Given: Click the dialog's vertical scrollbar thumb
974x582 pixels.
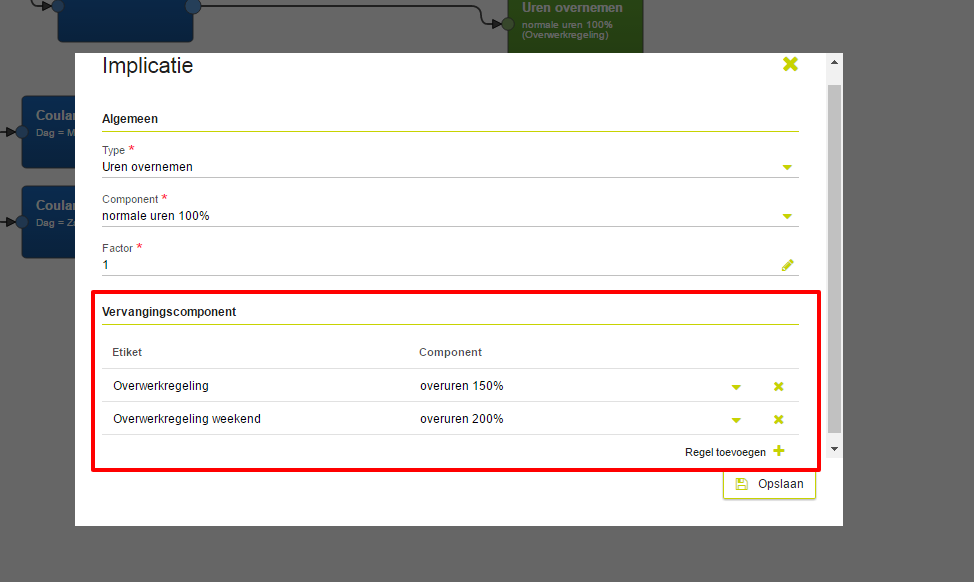Looking at the screenshot, I should [x=834, y=258].
